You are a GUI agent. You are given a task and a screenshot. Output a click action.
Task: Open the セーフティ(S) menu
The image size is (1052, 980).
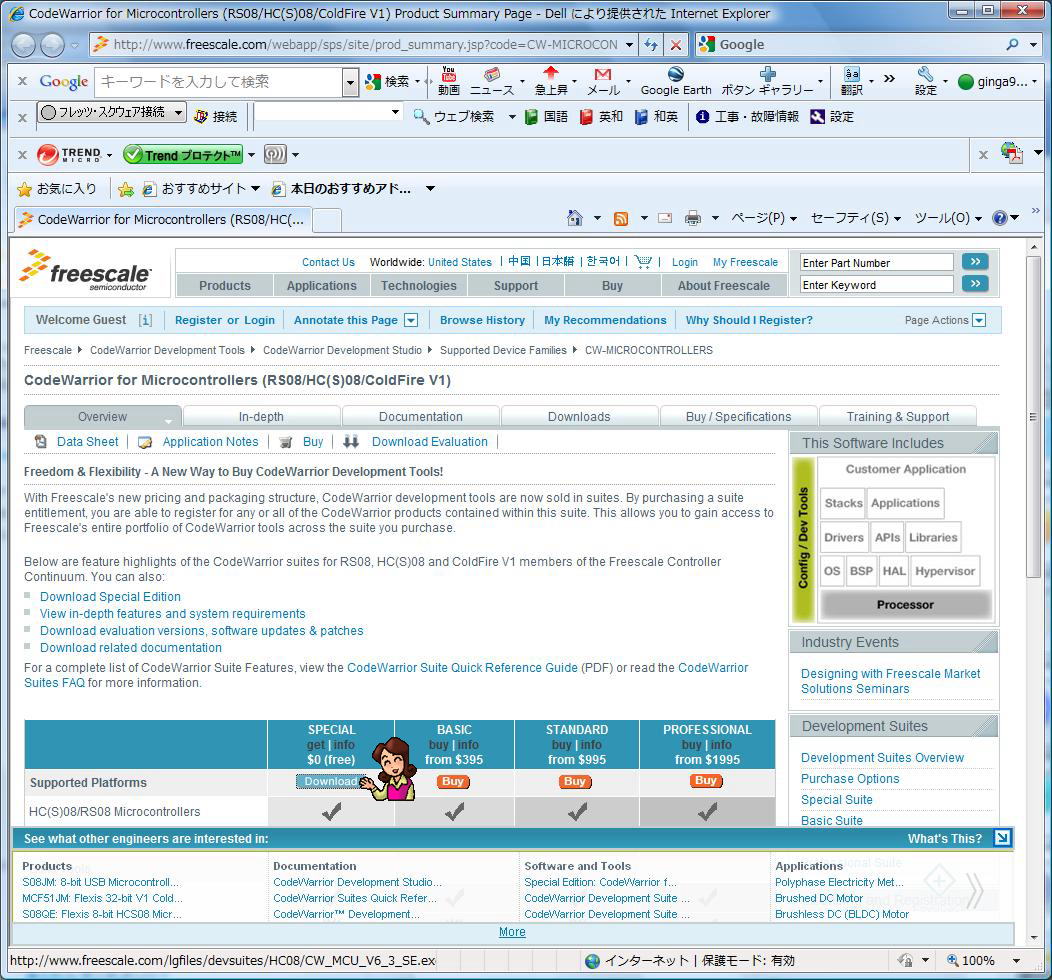coord(855,218)
